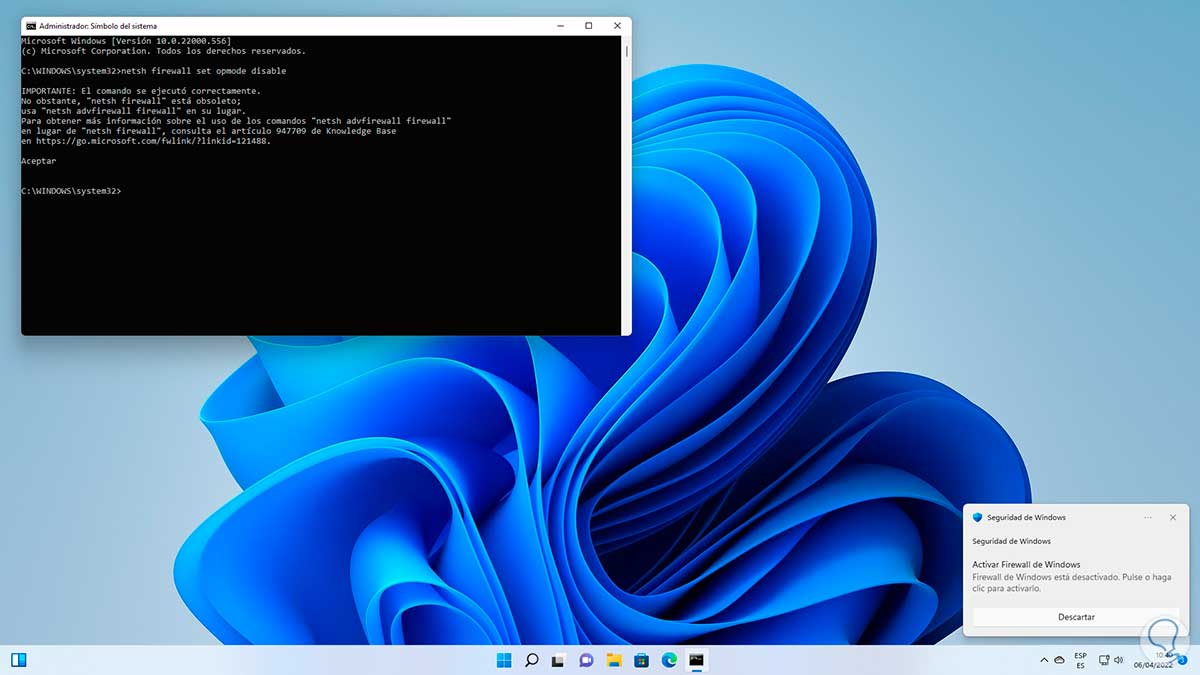Image resolution: width=1200 pixels, height=675 pixels.
Task: Switch keyboard layout via the ESP indicator
Action: [1080, 660]
